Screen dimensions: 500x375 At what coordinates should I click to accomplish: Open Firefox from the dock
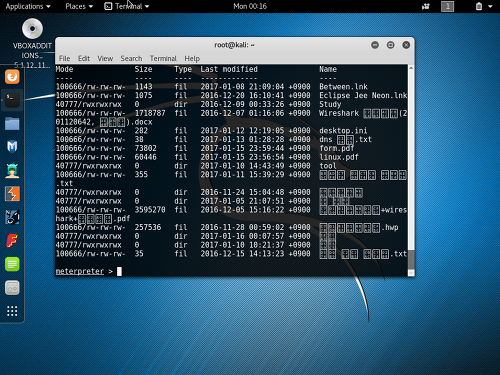tap(12, 77)
